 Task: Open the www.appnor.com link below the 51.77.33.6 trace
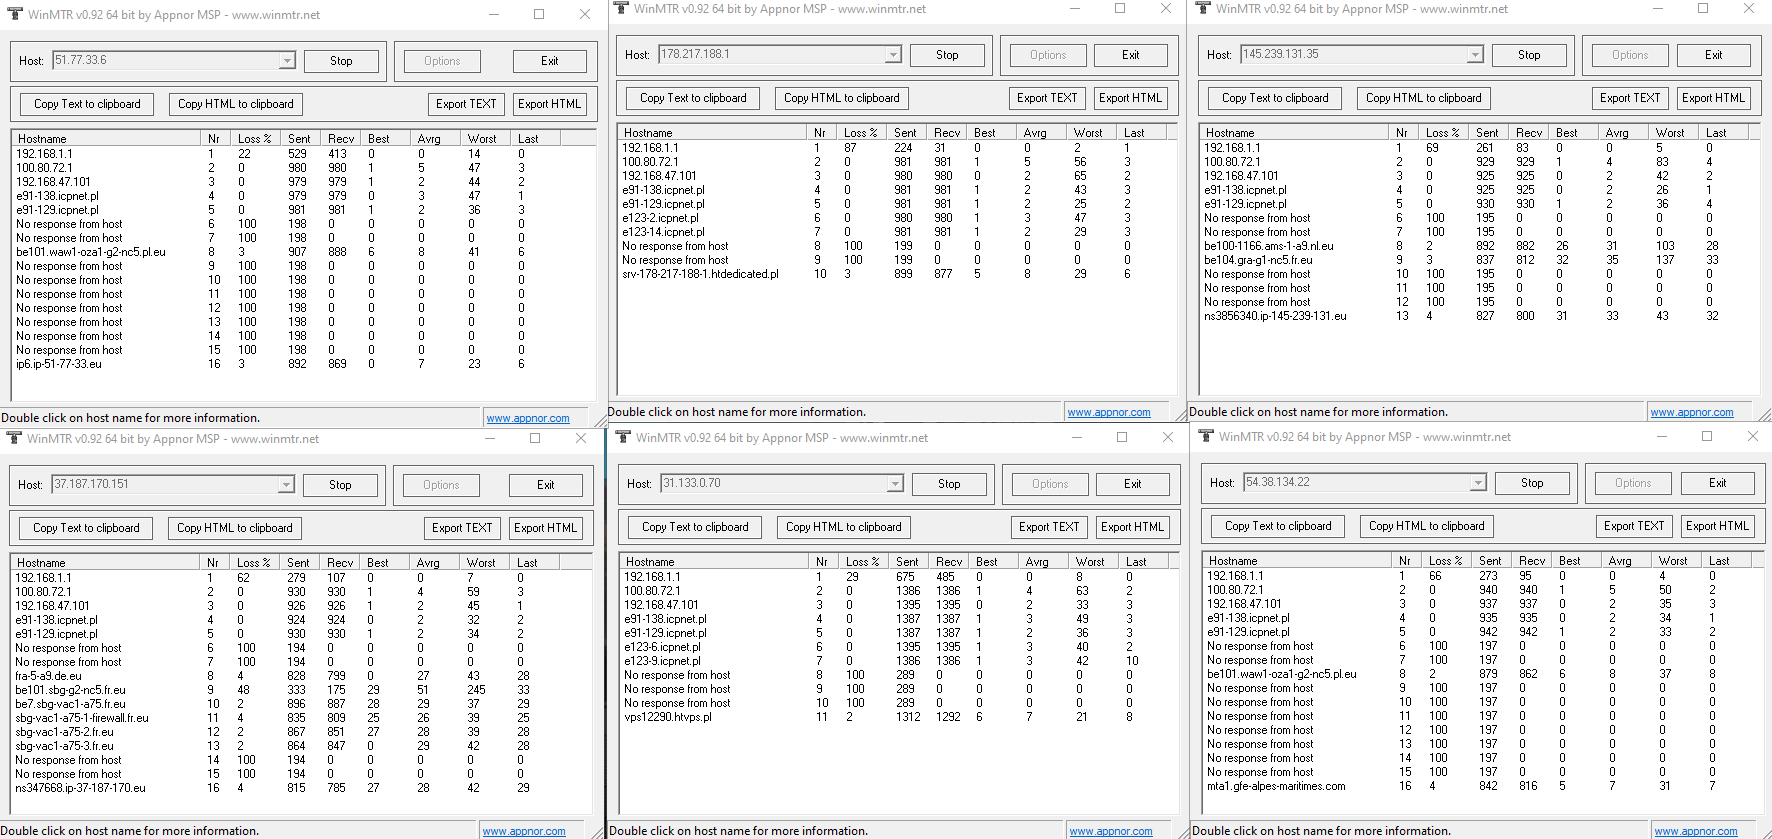point(528,419)
